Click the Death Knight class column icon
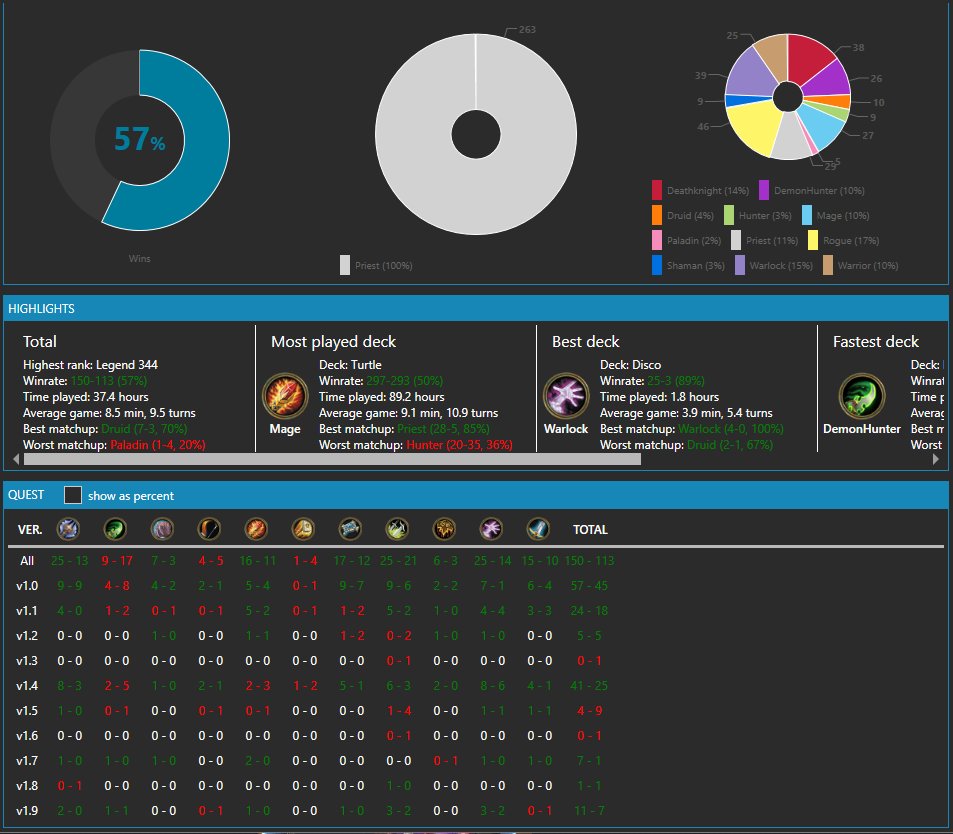The image size is (953, 834). pos(68,529)
